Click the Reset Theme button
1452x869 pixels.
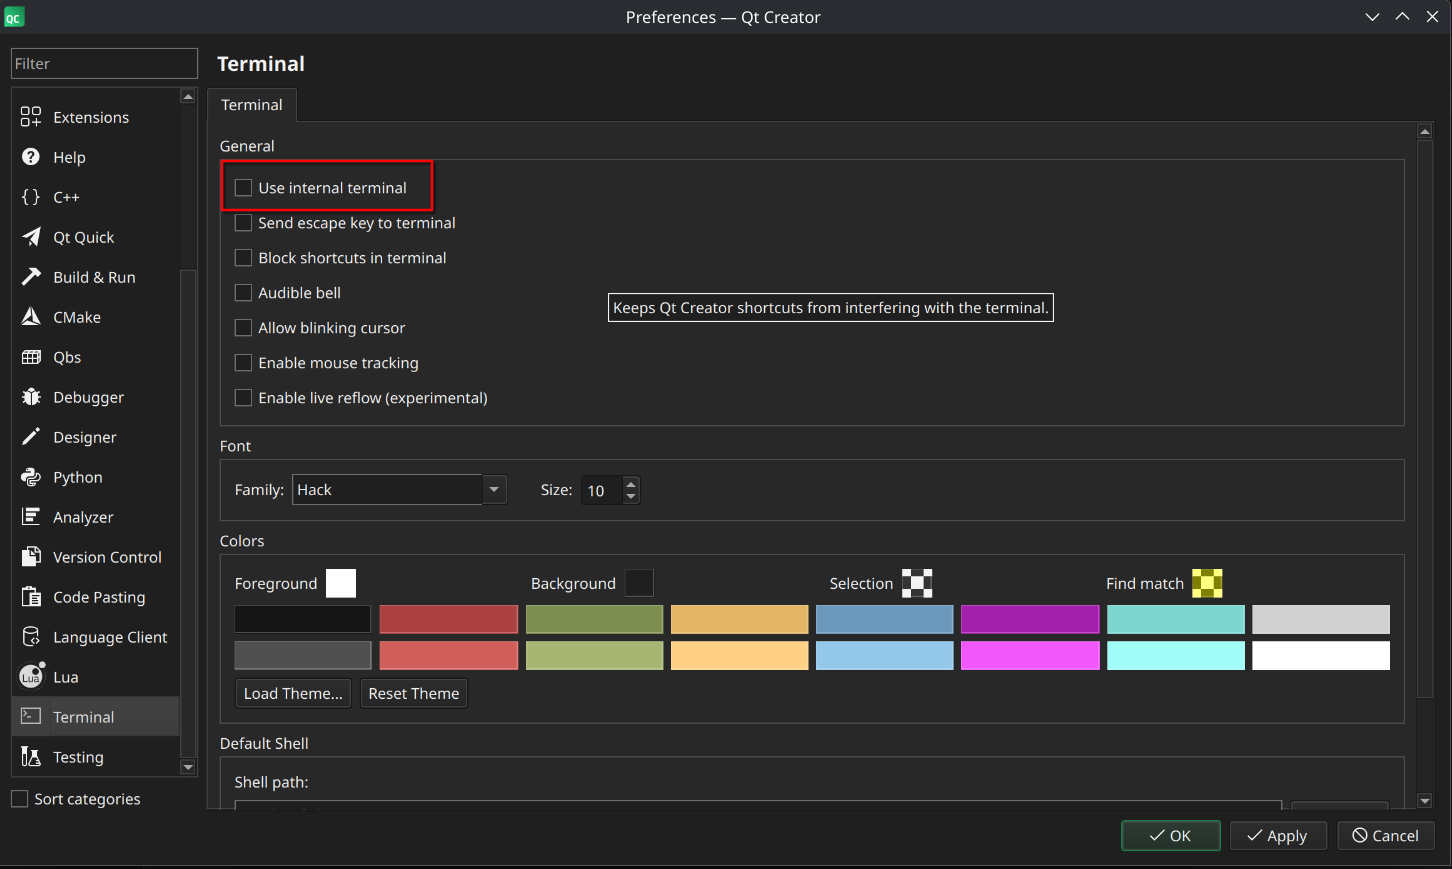point(414,693)
